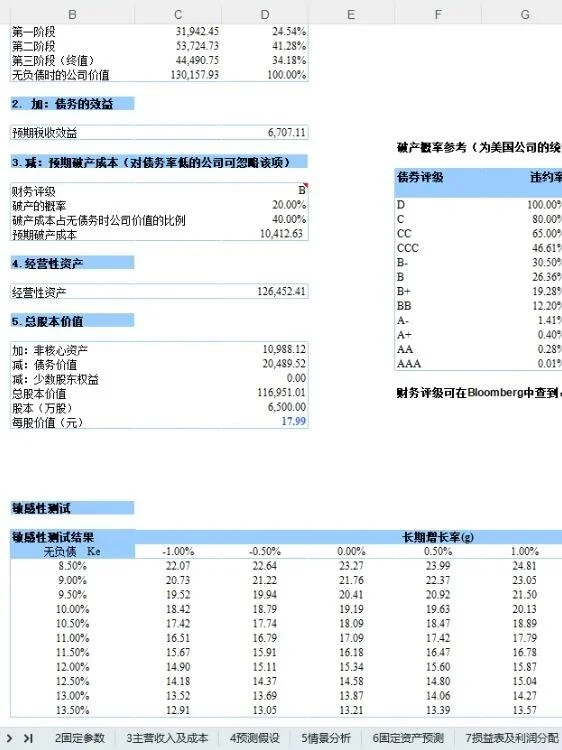Select column F header

click(438, 14)
